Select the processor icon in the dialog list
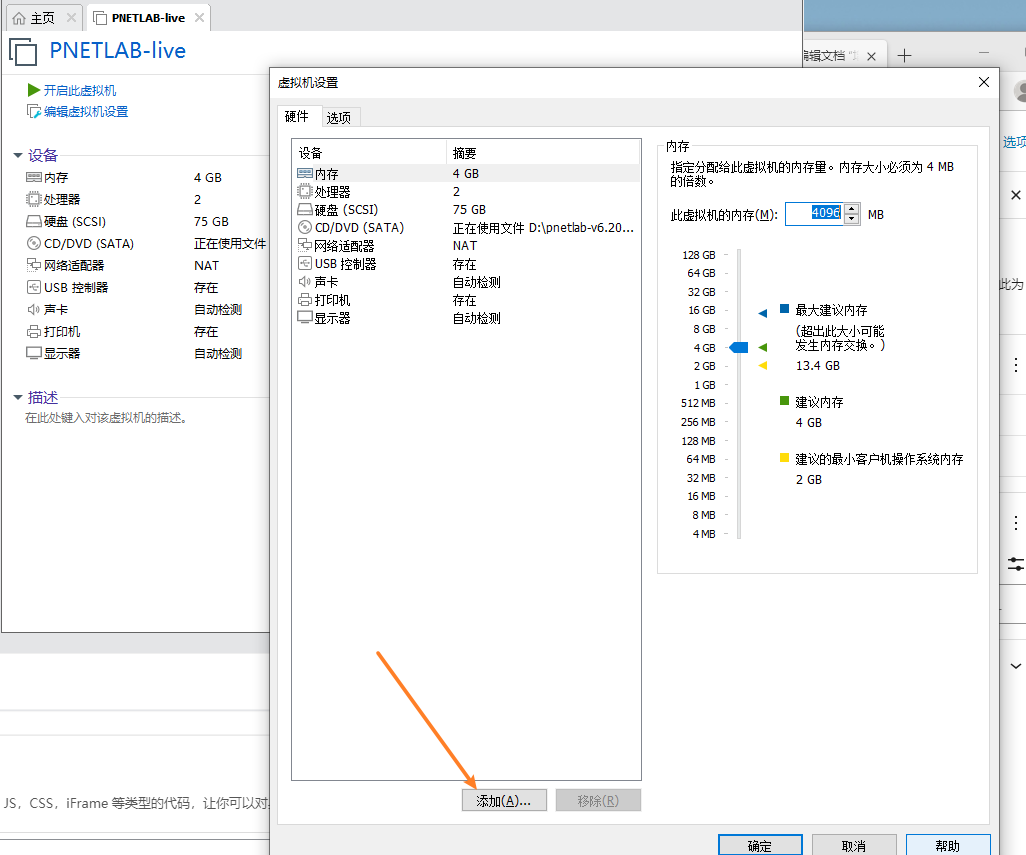Screen dimensions: 1026x855 (x=305, y=192)
